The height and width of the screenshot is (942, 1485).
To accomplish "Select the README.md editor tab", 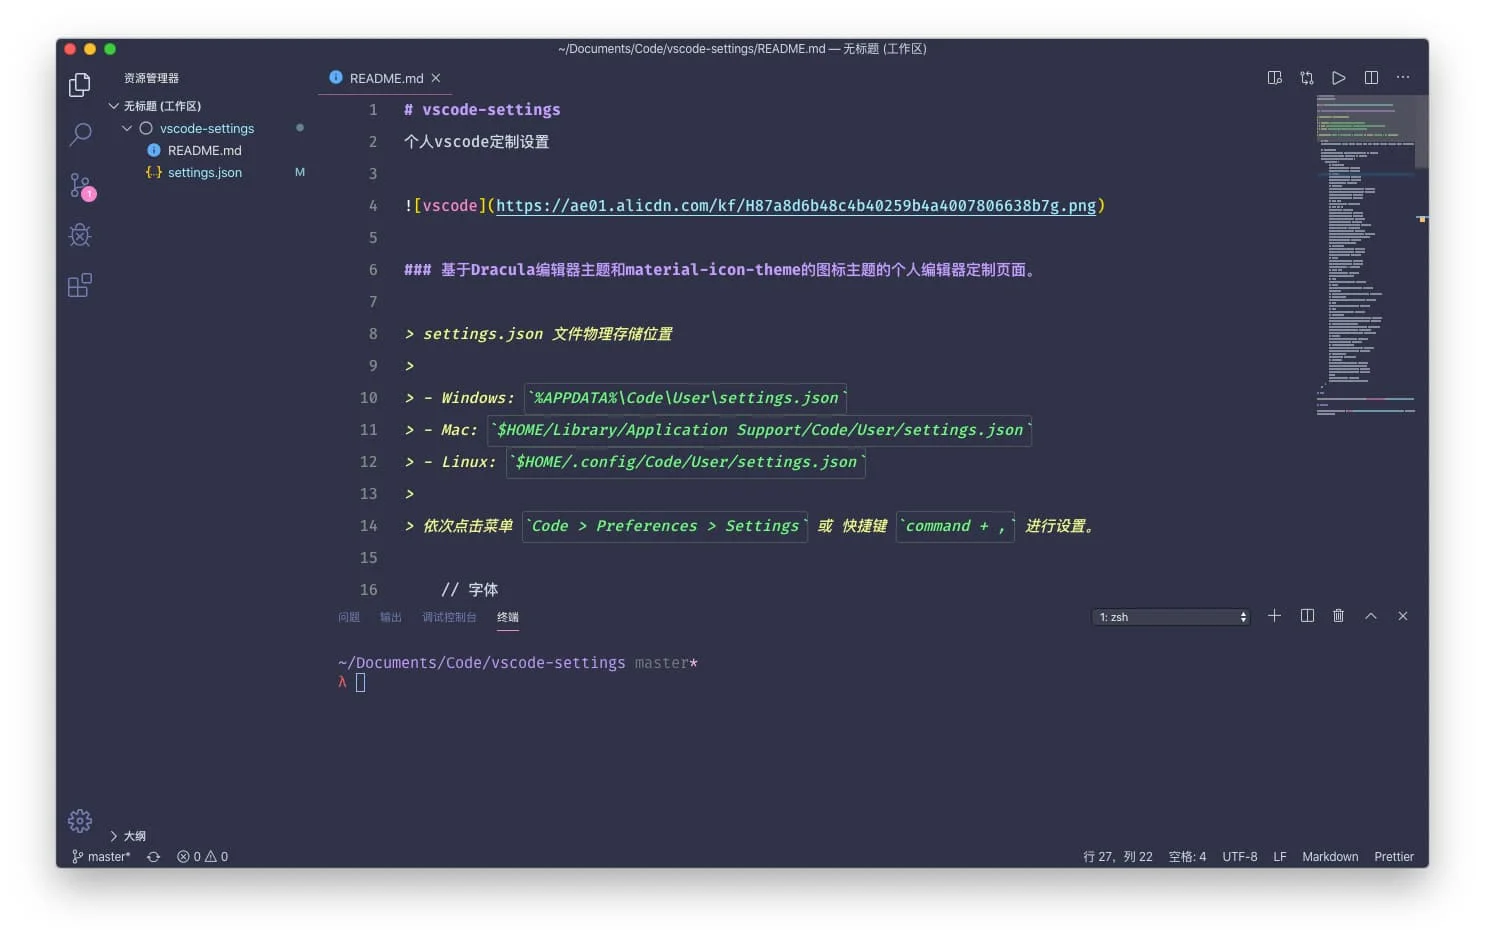I will coord(386,78).
